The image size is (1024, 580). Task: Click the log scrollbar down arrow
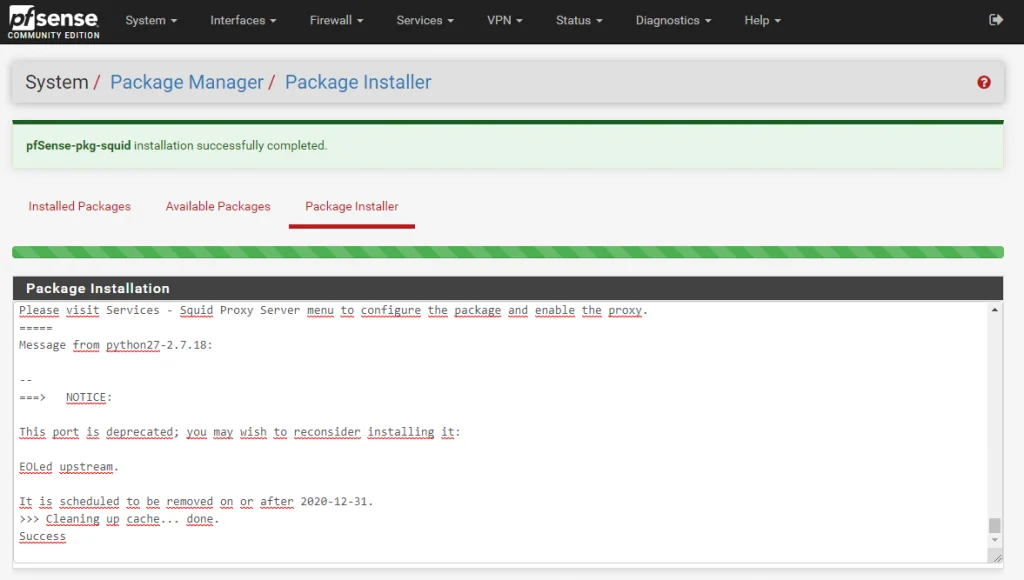click(995, 540)
